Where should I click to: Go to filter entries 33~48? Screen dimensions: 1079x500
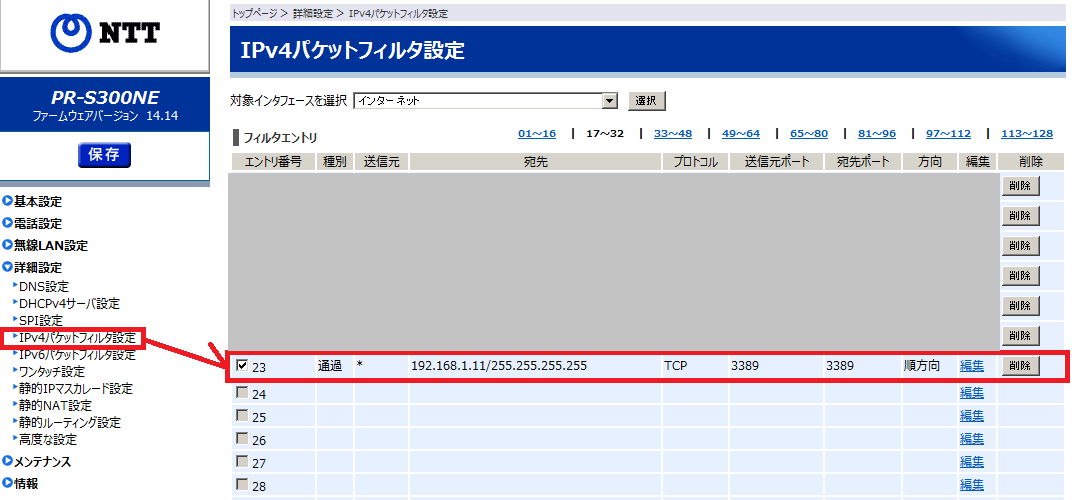click(x=672, y=134)
